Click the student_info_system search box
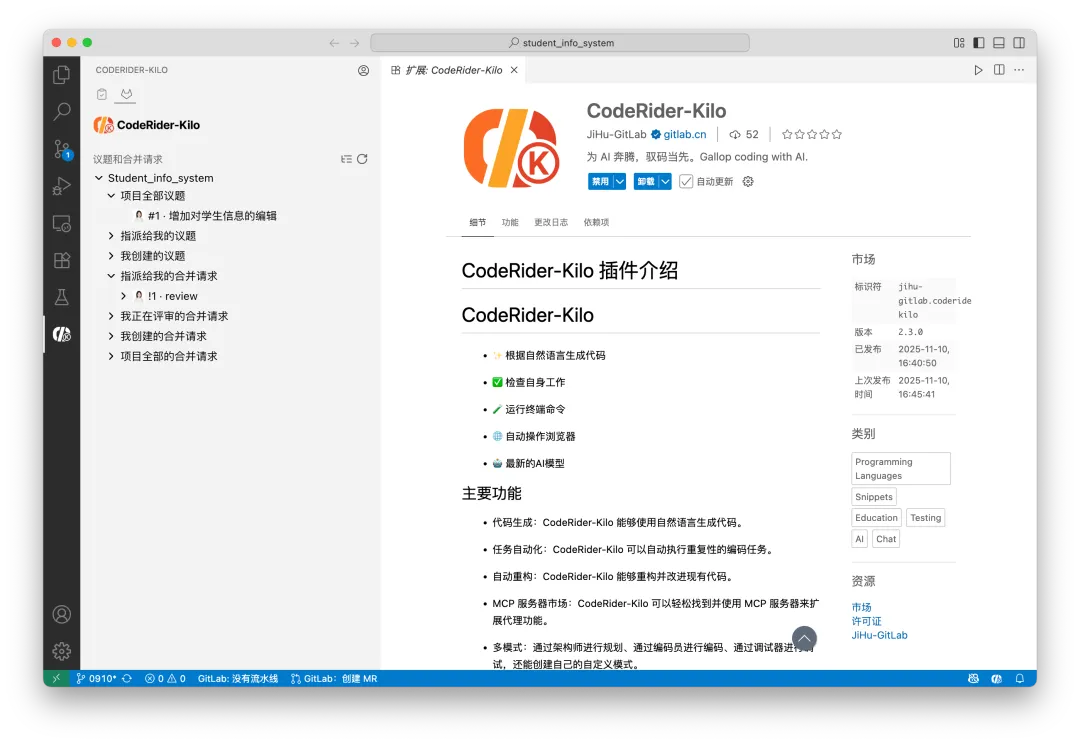1080x744 pixels. coord(560,42)
